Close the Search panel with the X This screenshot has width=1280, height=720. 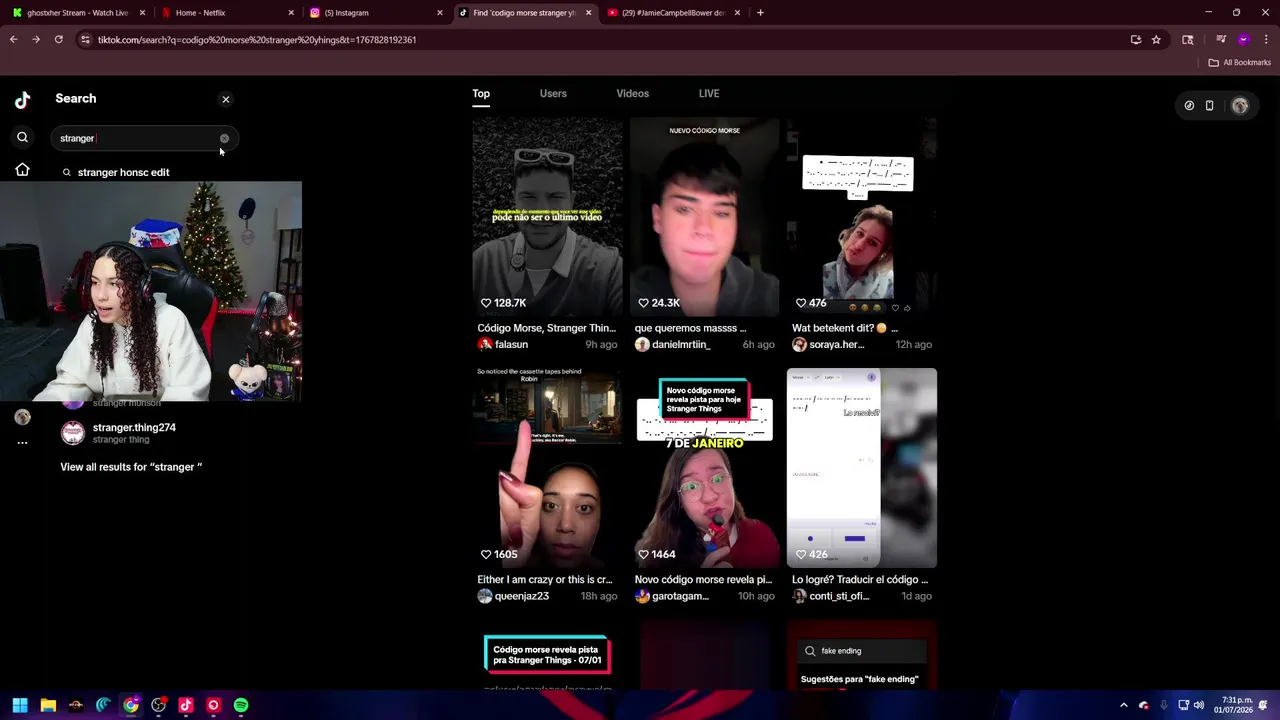coord(226,99)
